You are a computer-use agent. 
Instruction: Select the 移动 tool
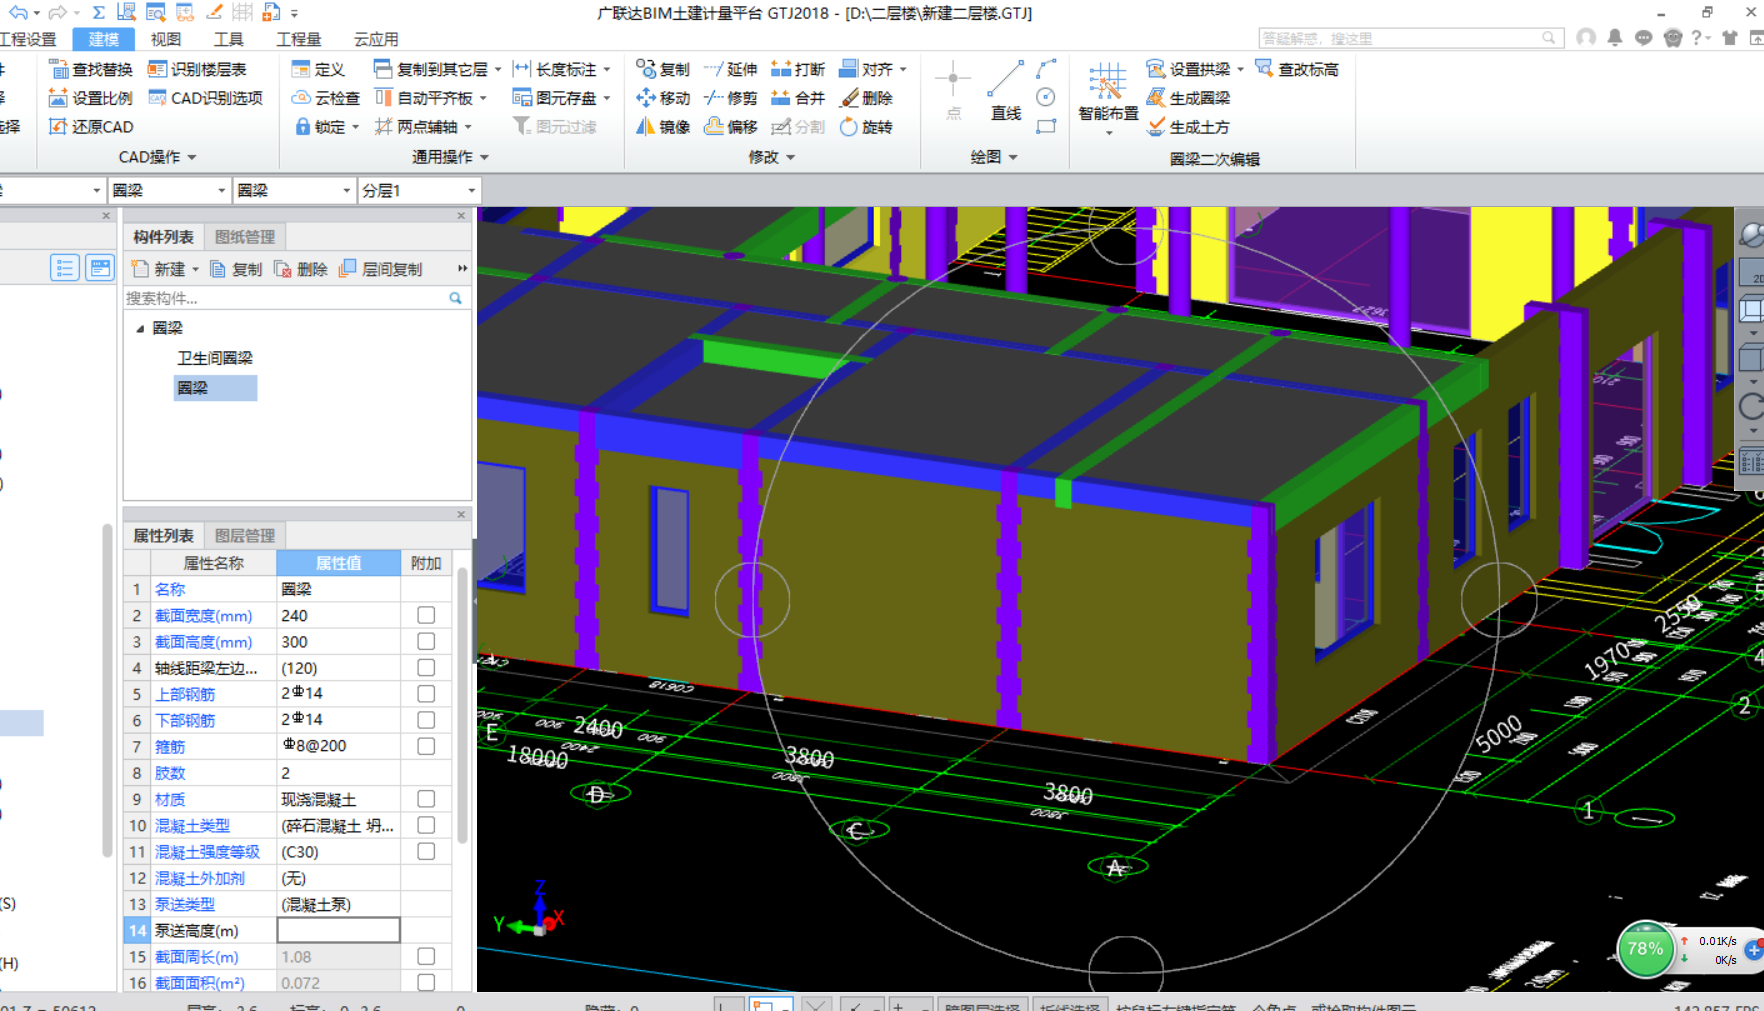[x=663, y=98]
